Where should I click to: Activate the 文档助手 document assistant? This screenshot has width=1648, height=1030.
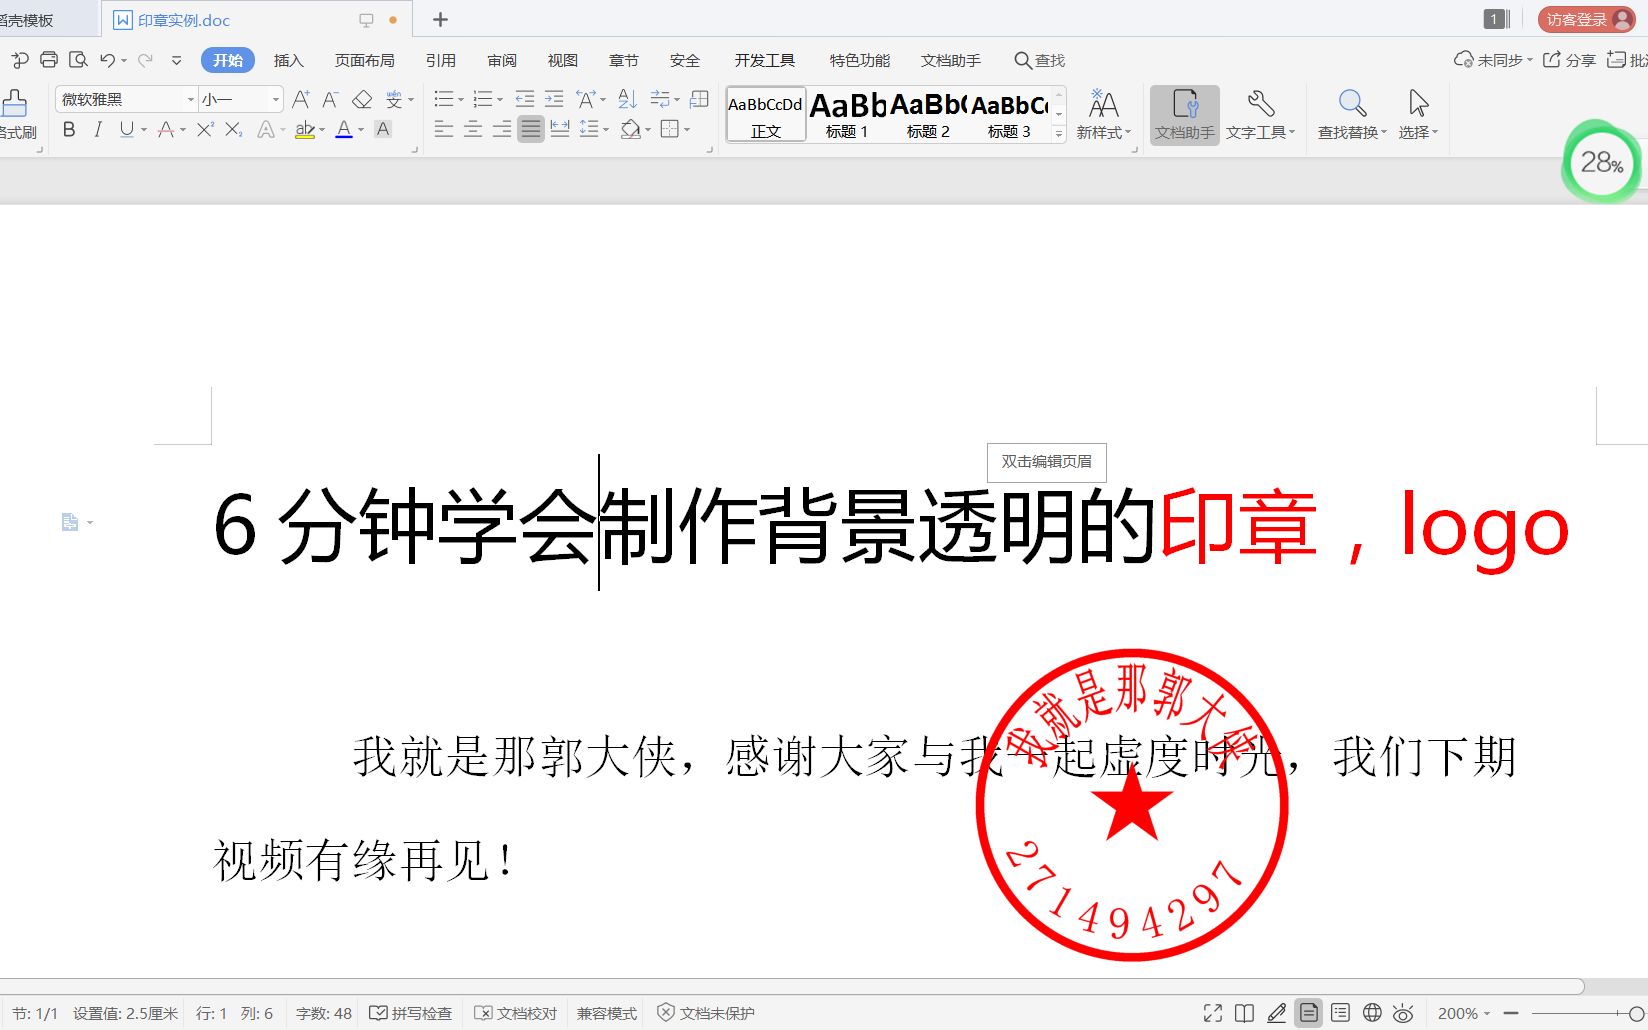coord(1183,113)
